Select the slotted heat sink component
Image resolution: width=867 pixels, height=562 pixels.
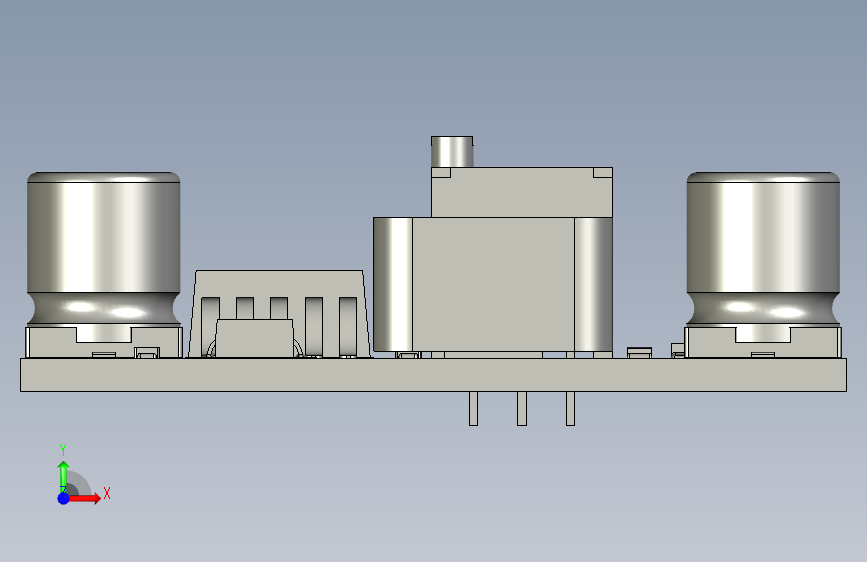tap(279, 285)
